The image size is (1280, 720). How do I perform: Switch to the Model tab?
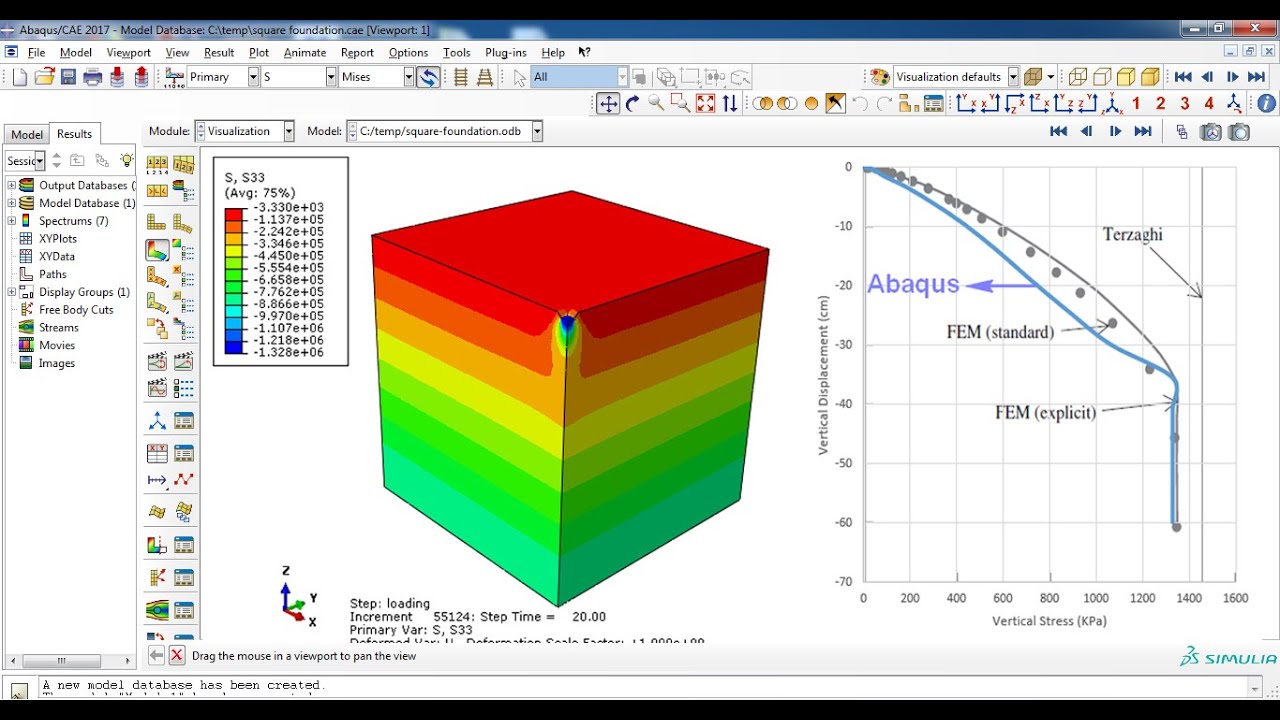(x=27, y=134)
